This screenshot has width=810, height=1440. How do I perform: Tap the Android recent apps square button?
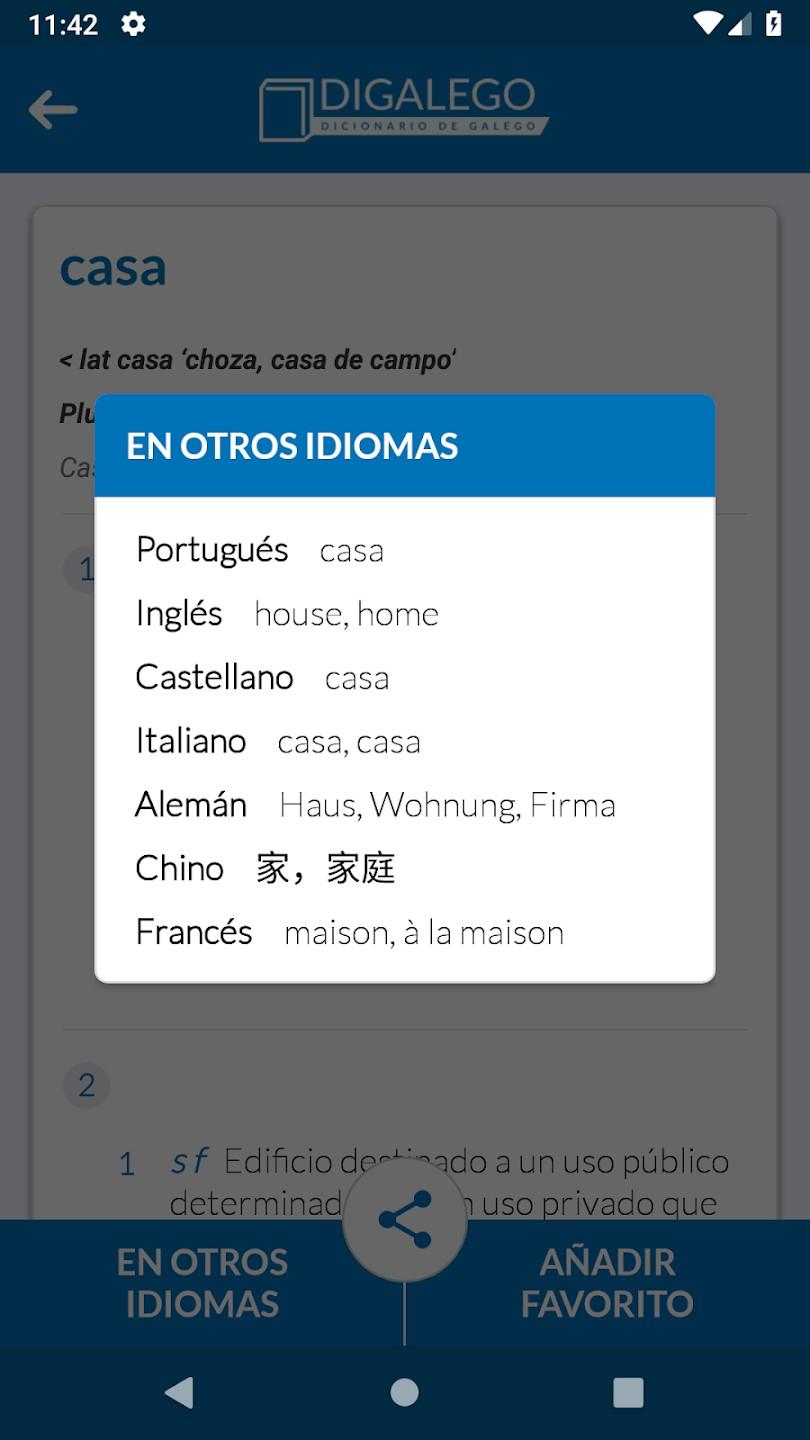click(x=628, y=1391)
